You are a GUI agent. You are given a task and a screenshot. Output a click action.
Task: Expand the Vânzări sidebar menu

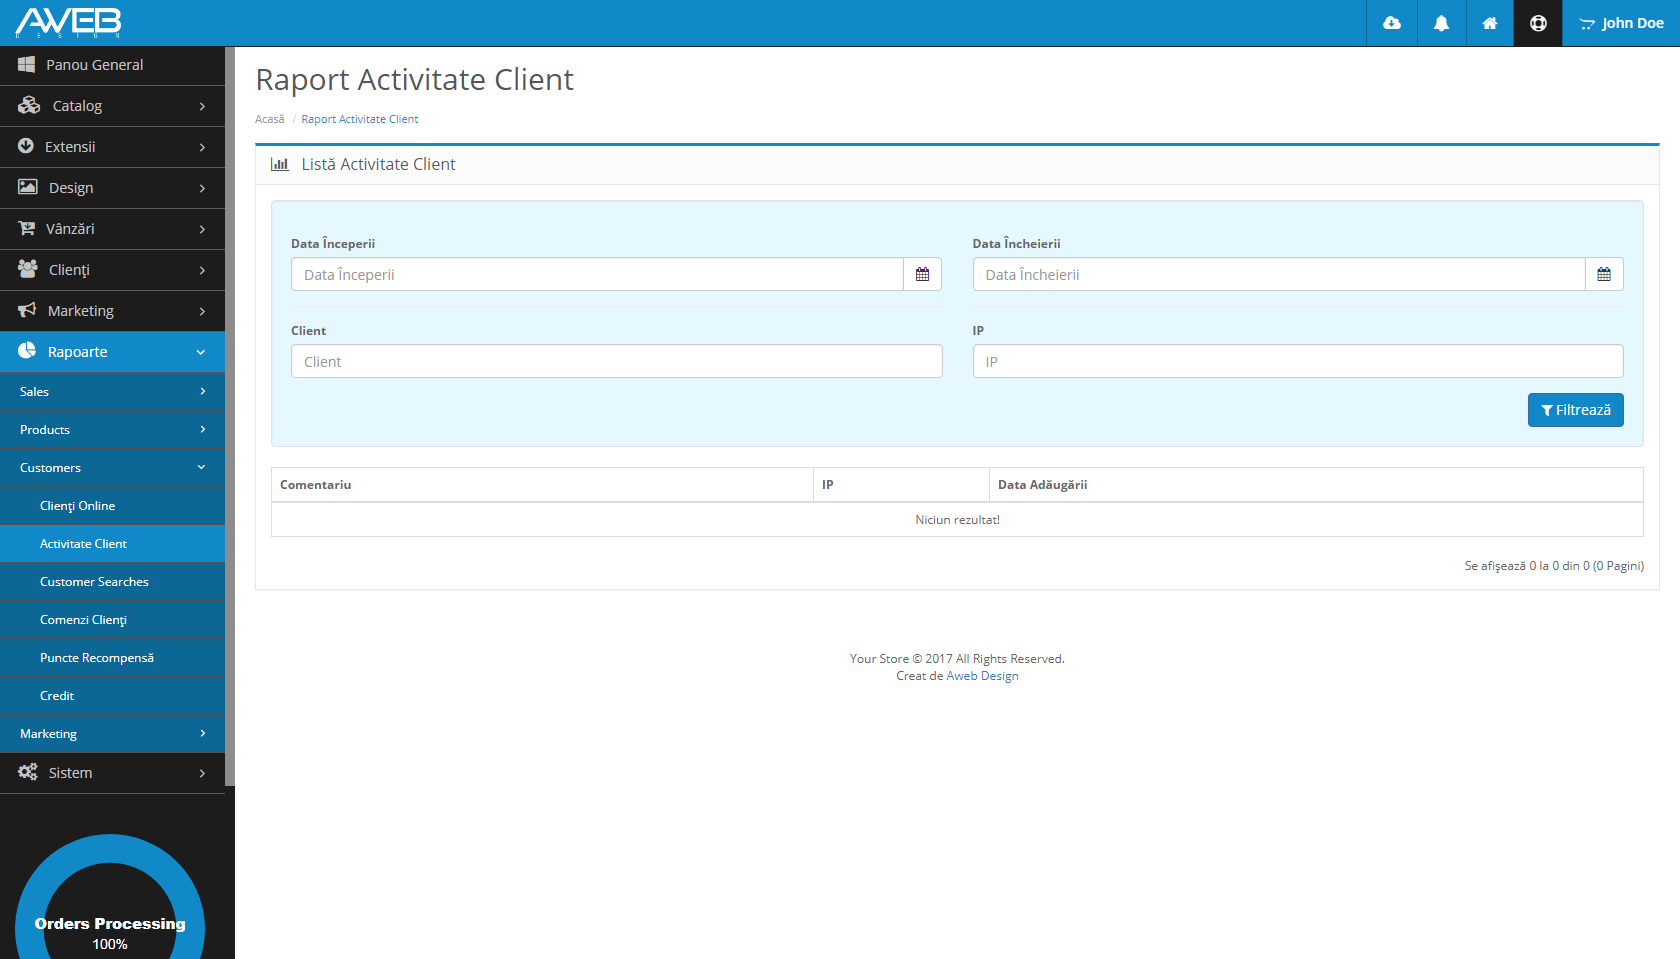(112, 229)
